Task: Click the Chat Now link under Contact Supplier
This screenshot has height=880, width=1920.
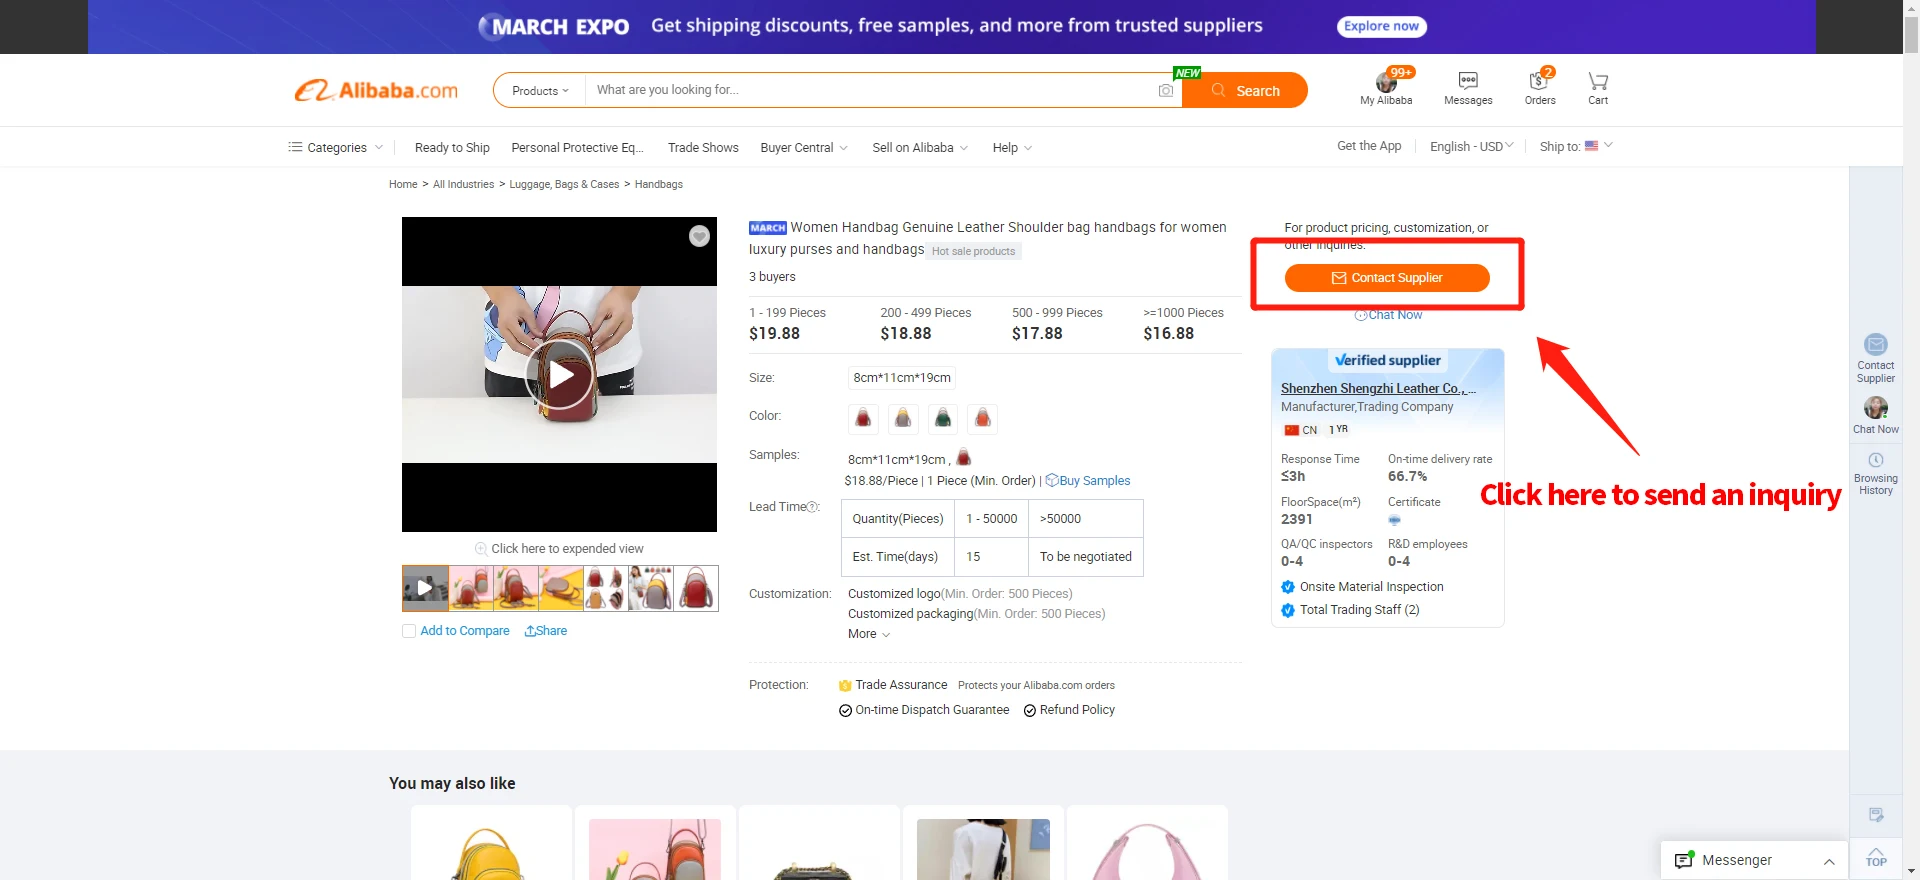Action: coord(1388,315)
